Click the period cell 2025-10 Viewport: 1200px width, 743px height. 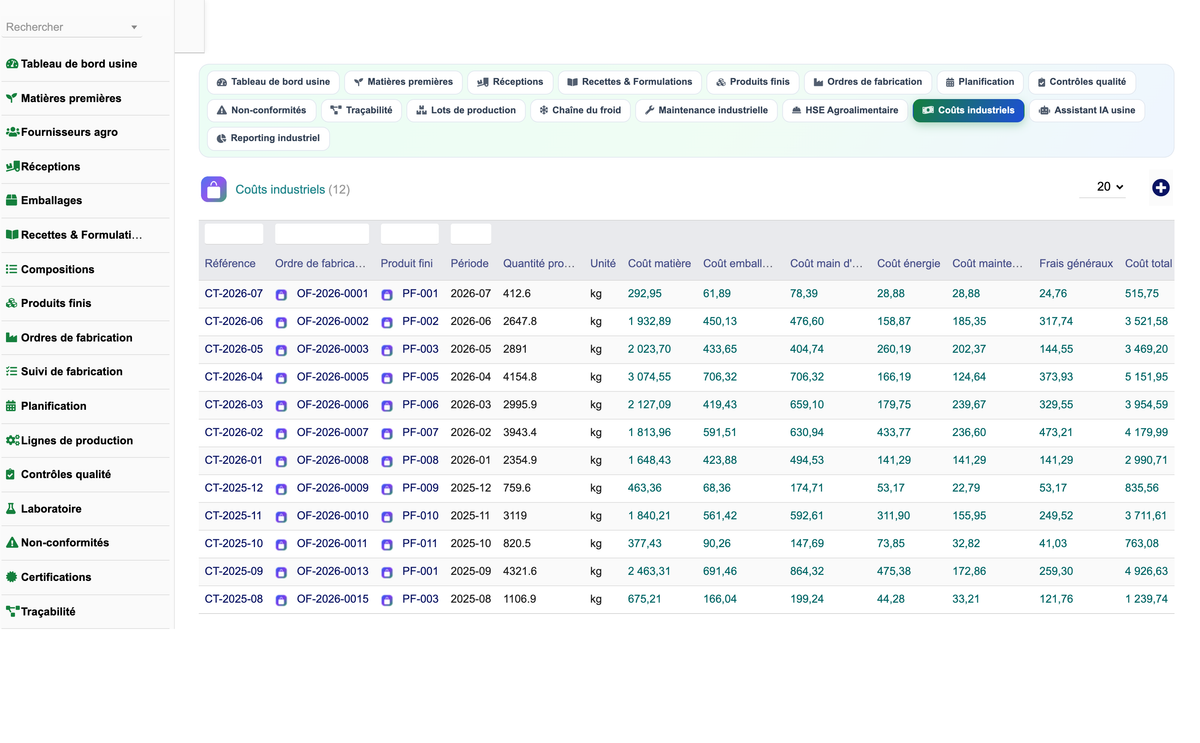point(469,544)
